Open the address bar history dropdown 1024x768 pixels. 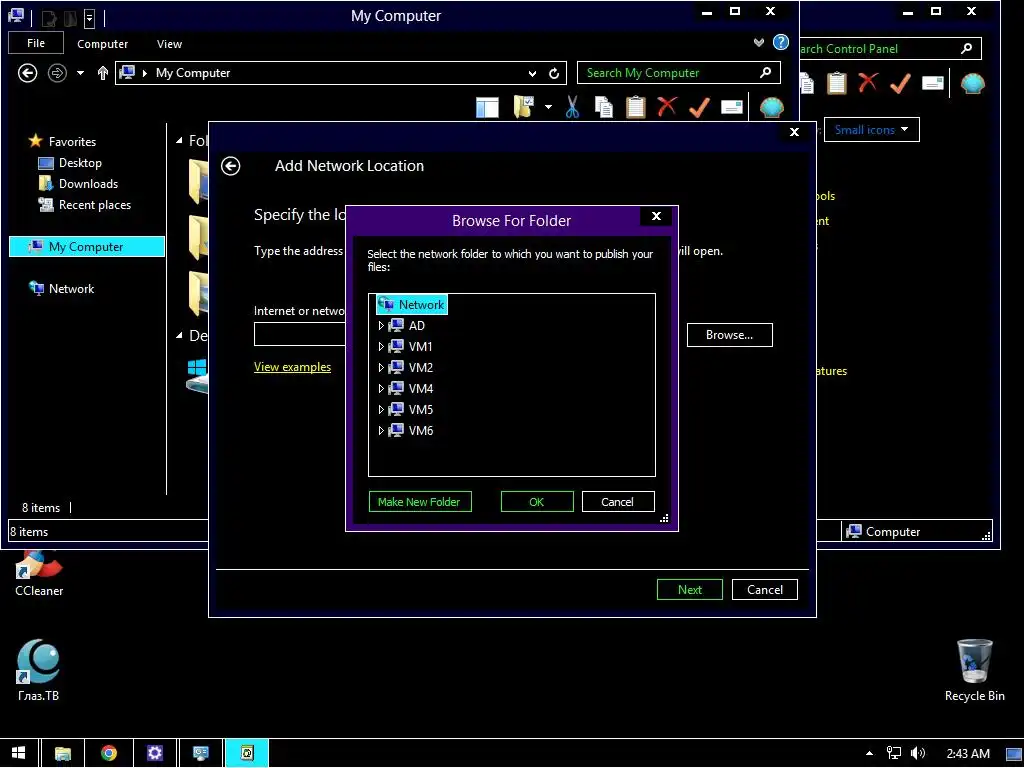pyautogui.click(x=532, y=73)
